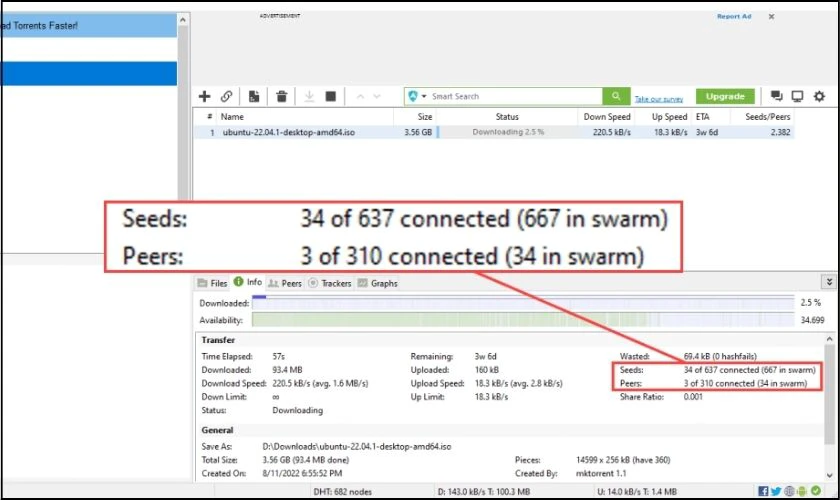The height and width of the screenshot is (500, 840).
Task: Click 'DHT: 682 nodes' in status bar
Action: pyautogui.click(x=342, y=491)
